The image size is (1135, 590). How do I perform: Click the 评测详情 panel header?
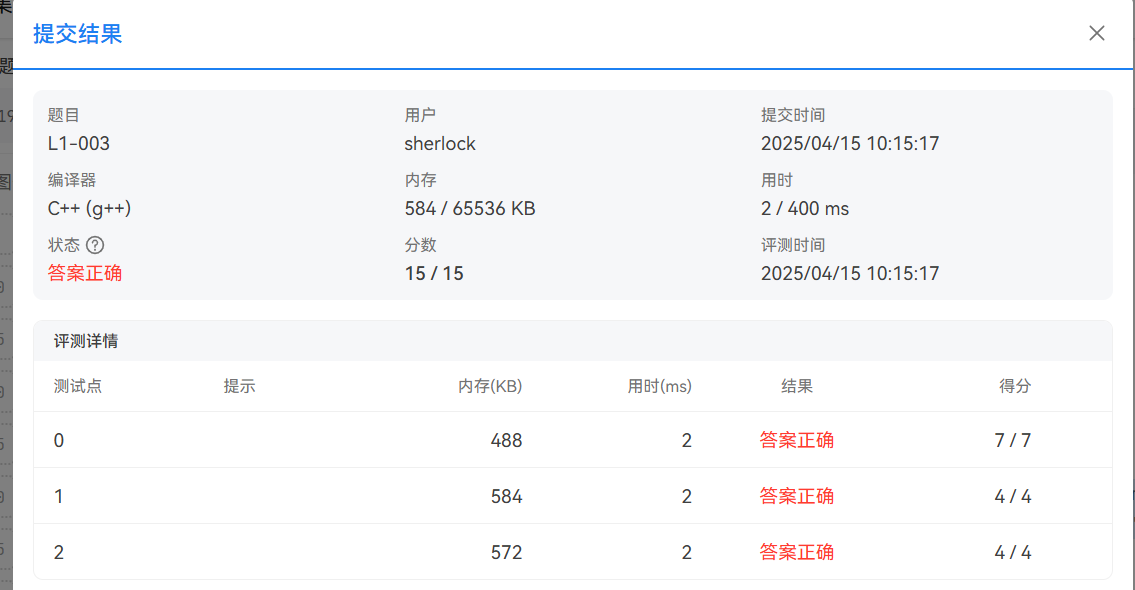pyautogui.click(x=86, y=341)
